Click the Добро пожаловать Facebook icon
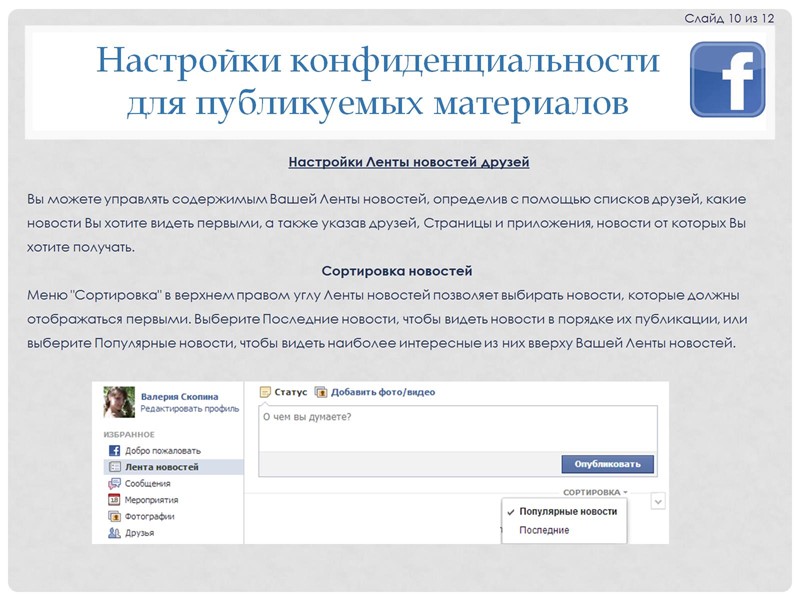This screenshot has width=800, height=600. (114, 451)
